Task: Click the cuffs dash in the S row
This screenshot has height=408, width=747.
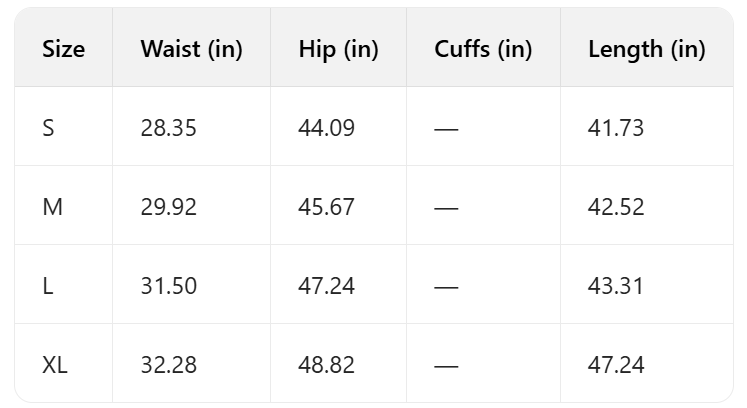Action: [446, 129]
